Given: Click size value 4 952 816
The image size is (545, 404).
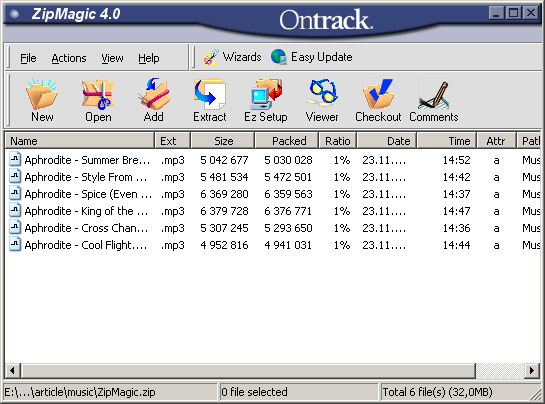Looking at the screenshot, I should coord(224,245).
